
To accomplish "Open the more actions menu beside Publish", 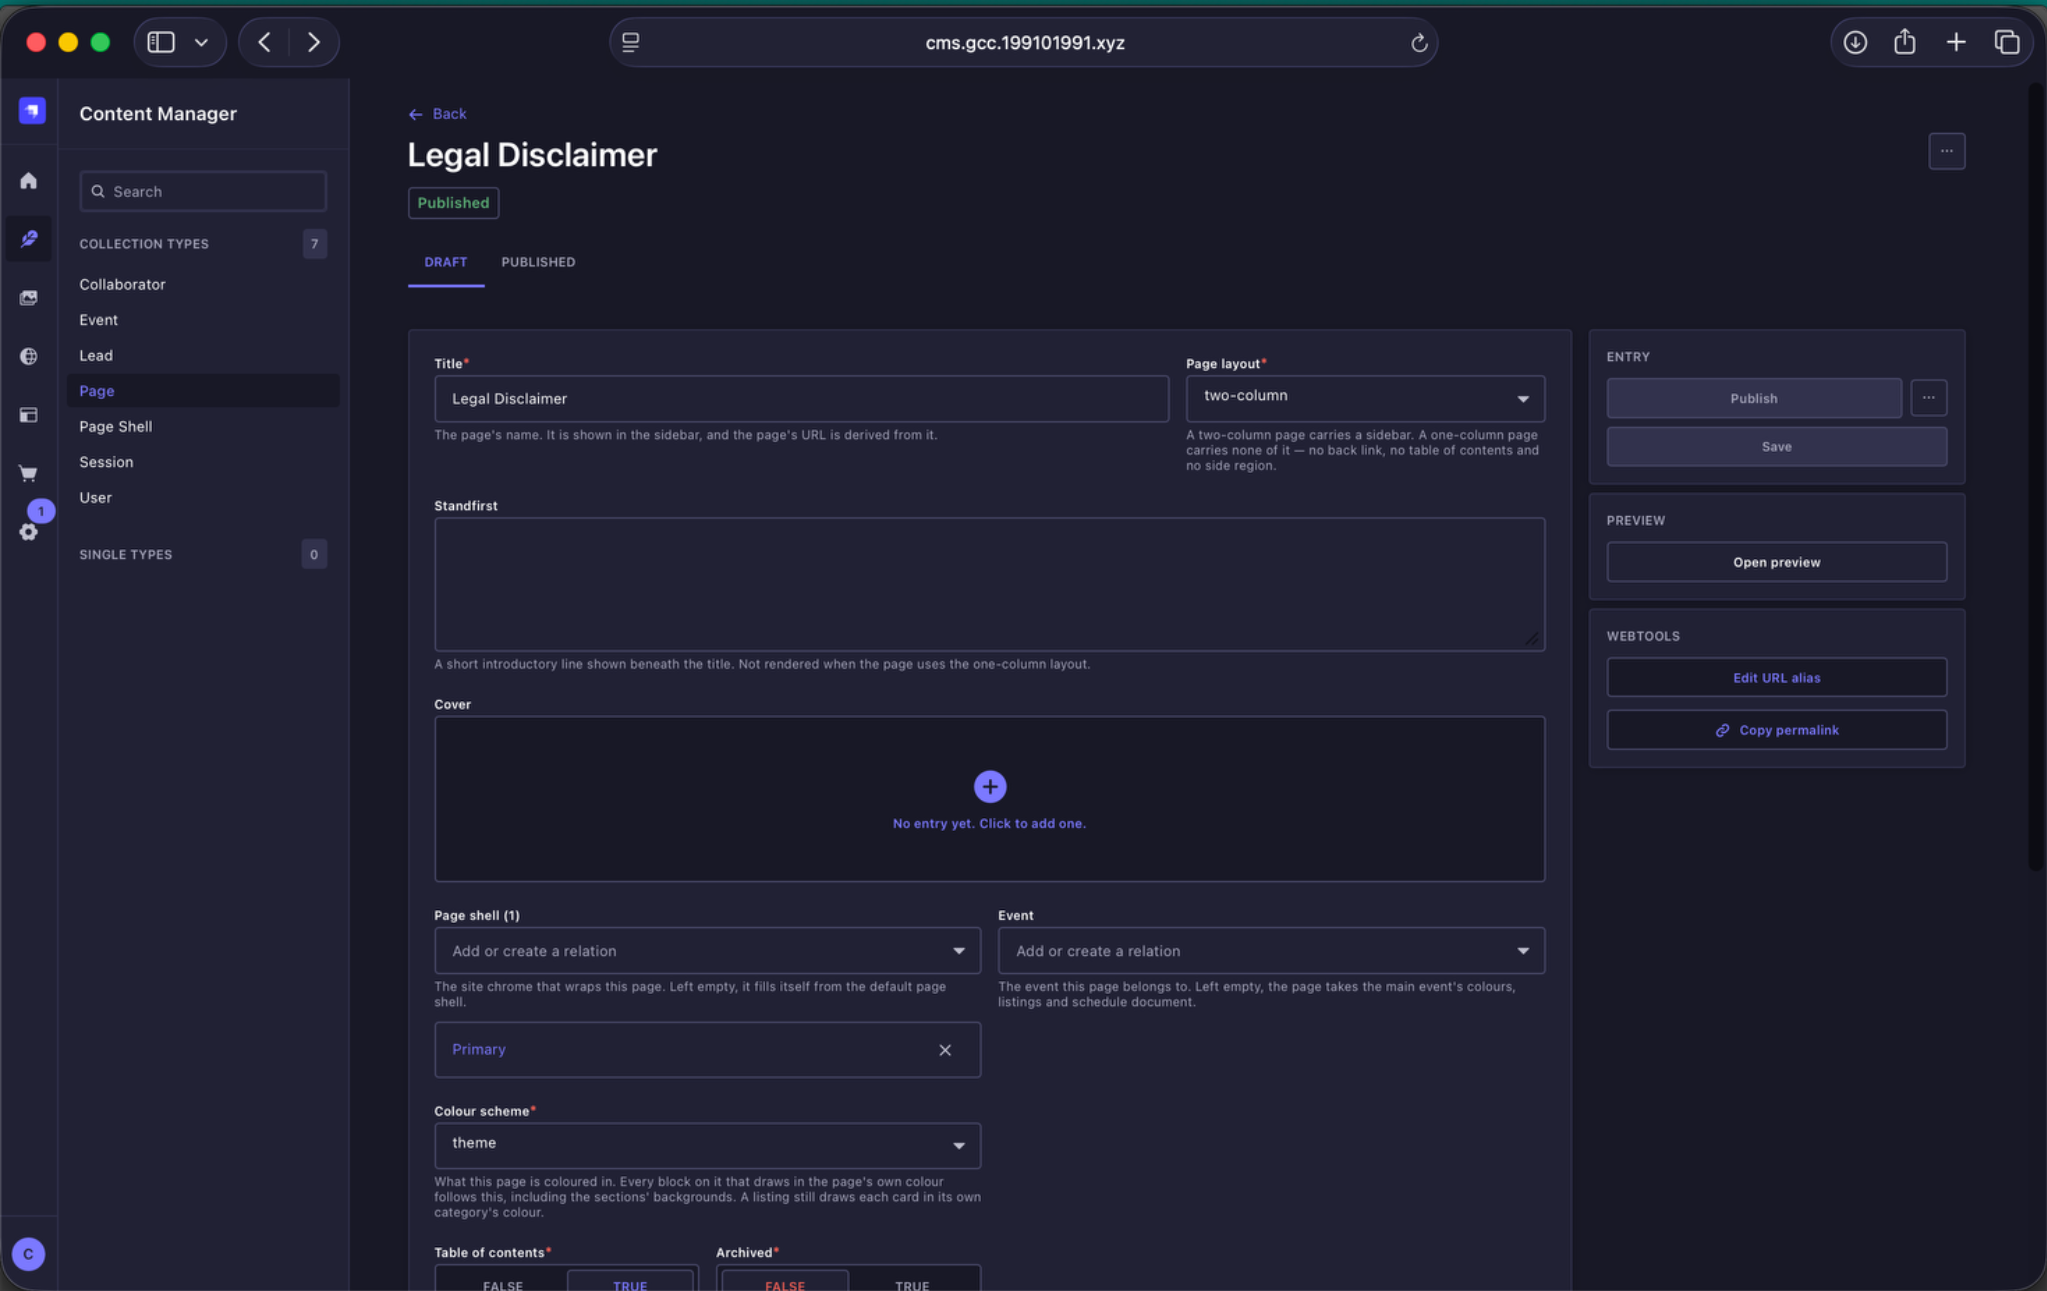I will point(1928,398).
